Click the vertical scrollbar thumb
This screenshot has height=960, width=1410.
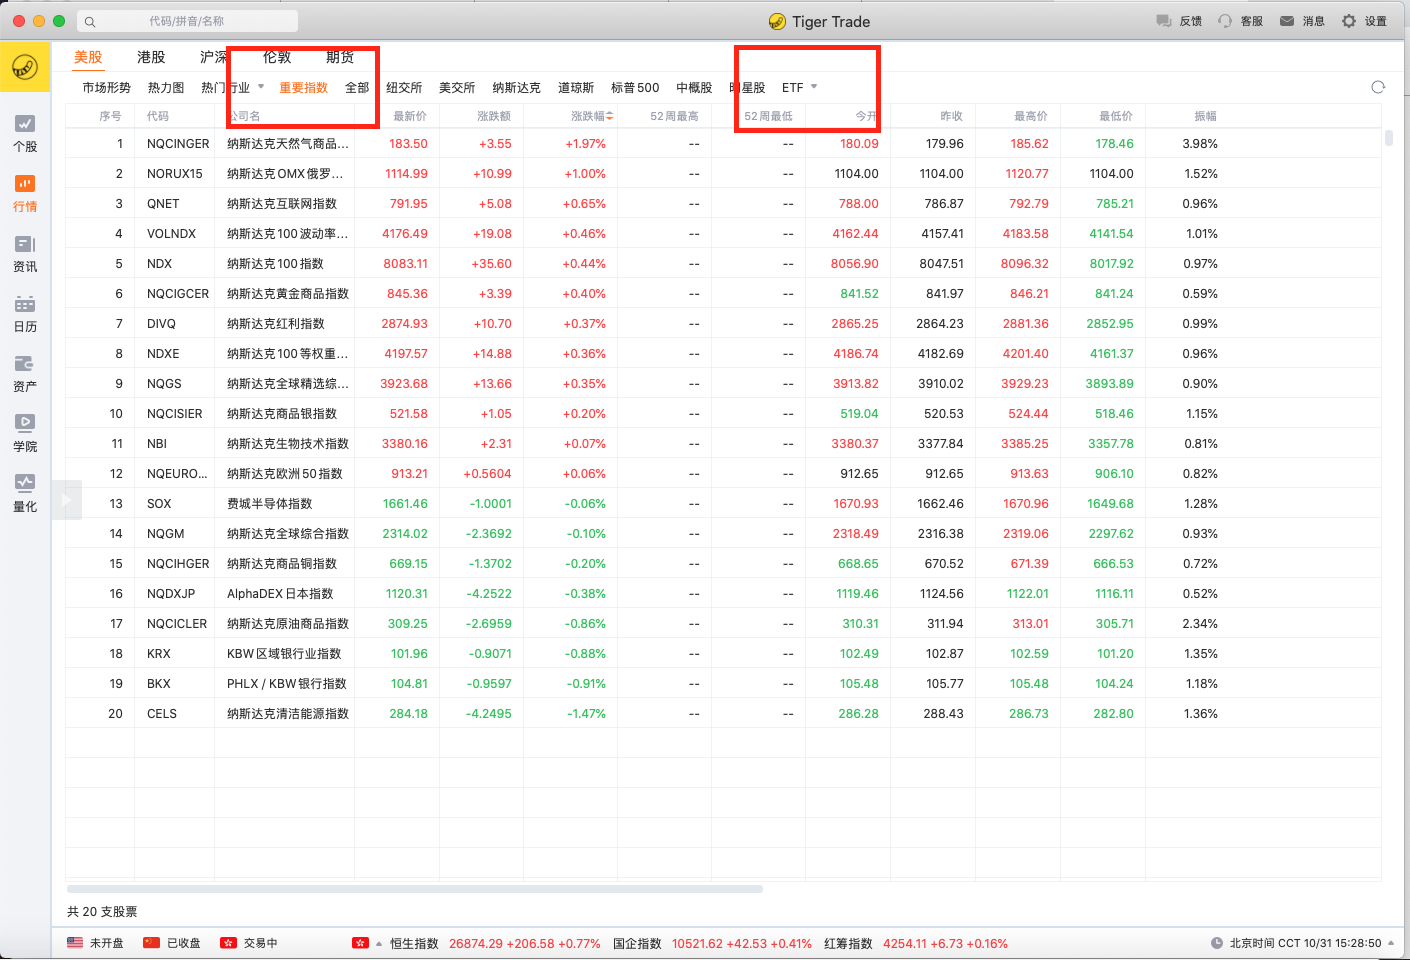(1388, 138)
